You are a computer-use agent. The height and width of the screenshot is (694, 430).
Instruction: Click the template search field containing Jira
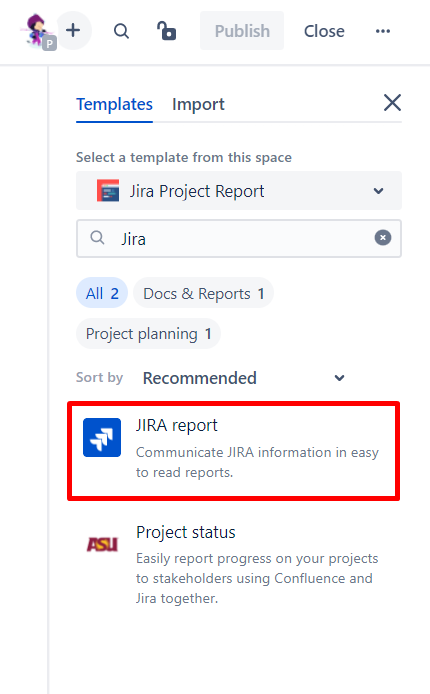pos(239,239)
